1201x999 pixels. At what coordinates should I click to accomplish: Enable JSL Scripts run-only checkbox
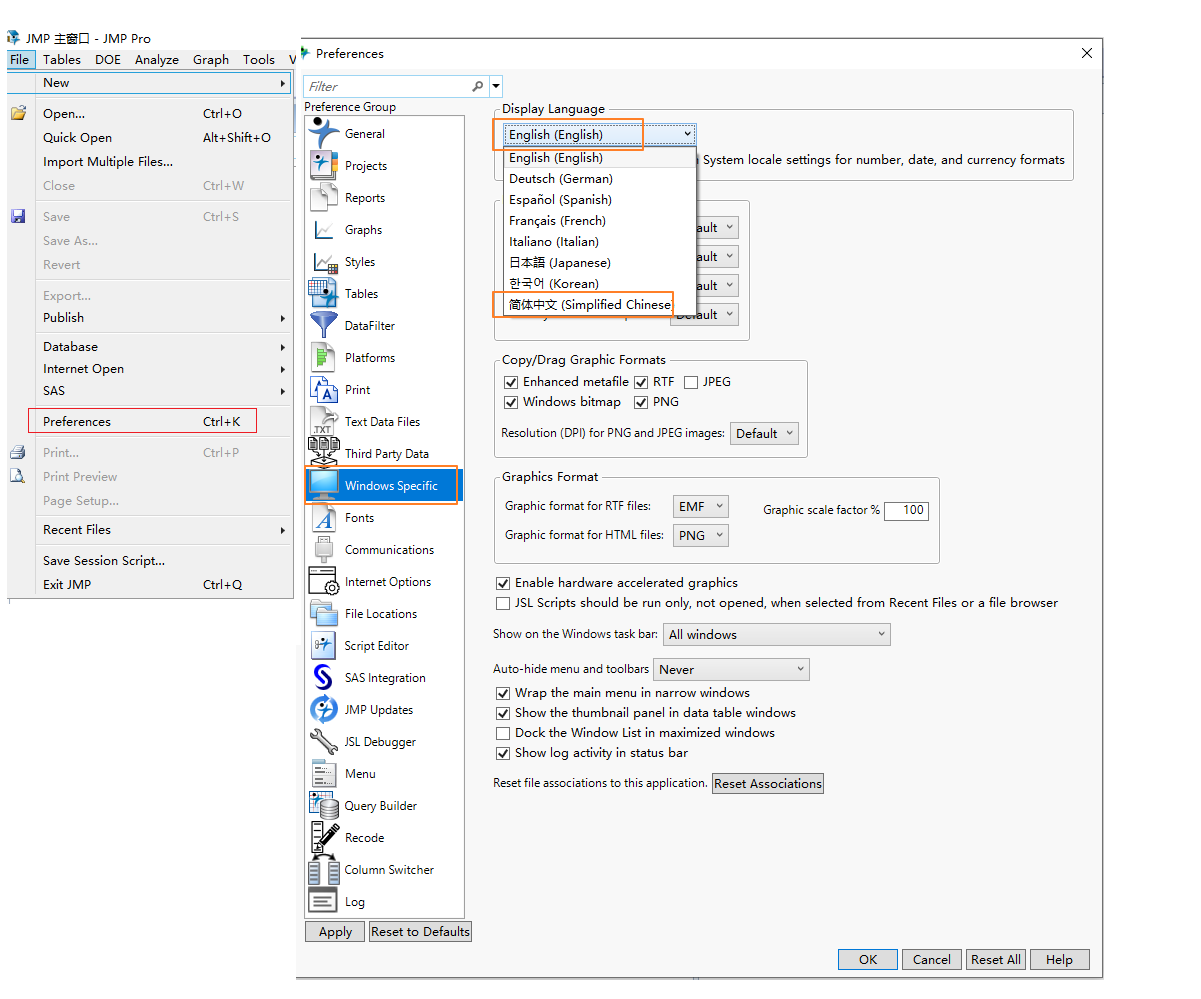(503, 603)
